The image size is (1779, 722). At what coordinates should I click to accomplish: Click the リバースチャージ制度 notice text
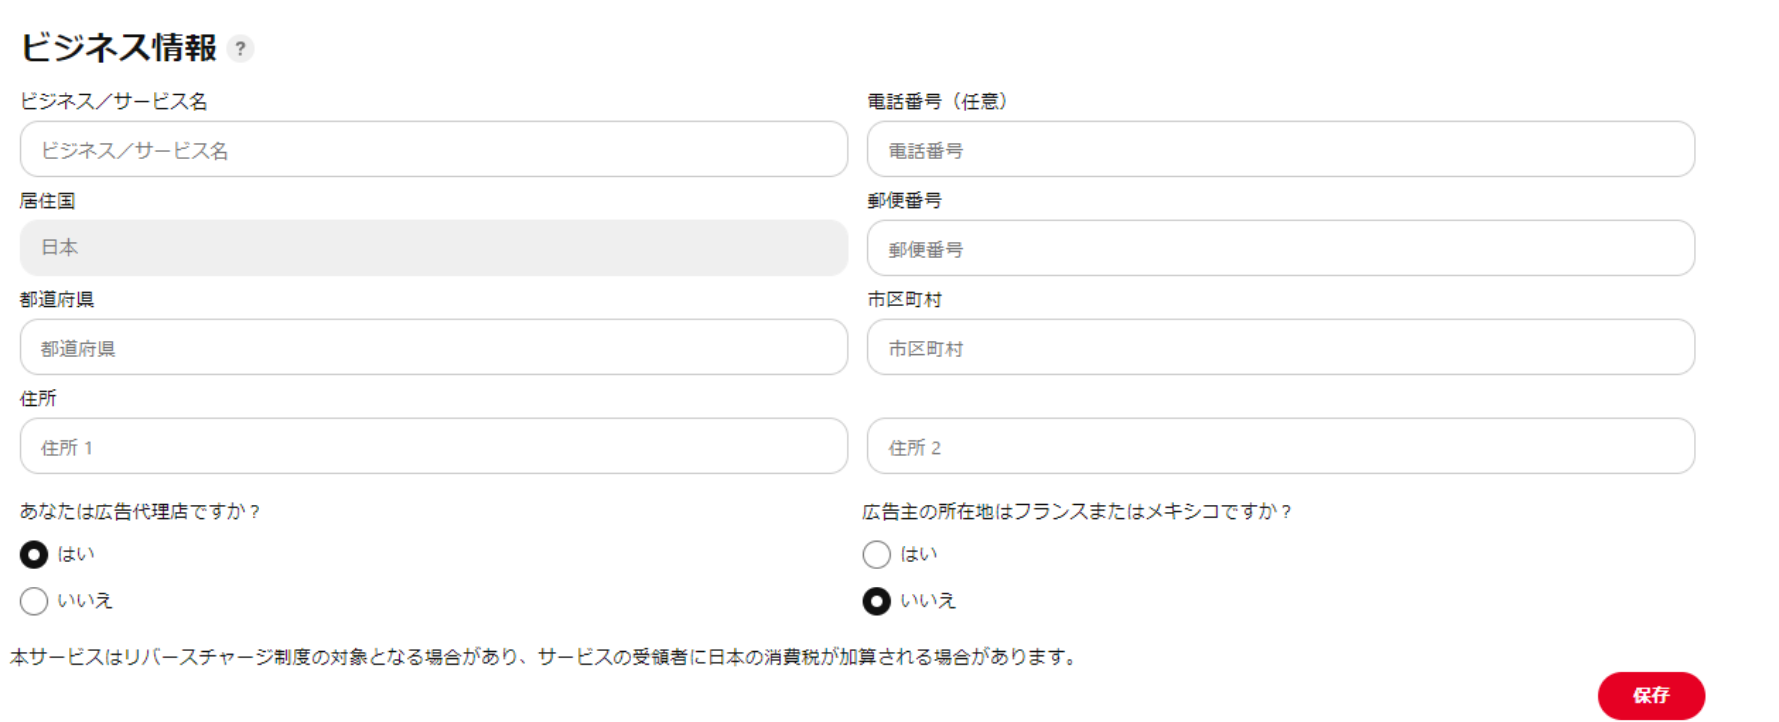point(546,657)
